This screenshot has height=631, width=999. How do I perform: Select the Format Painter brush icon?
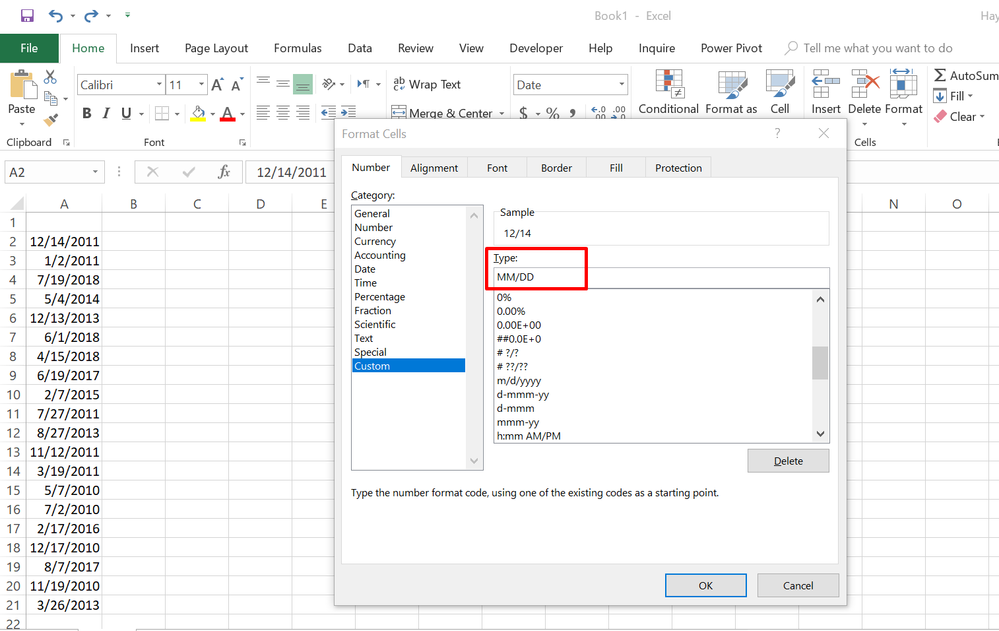click(50, 120)
